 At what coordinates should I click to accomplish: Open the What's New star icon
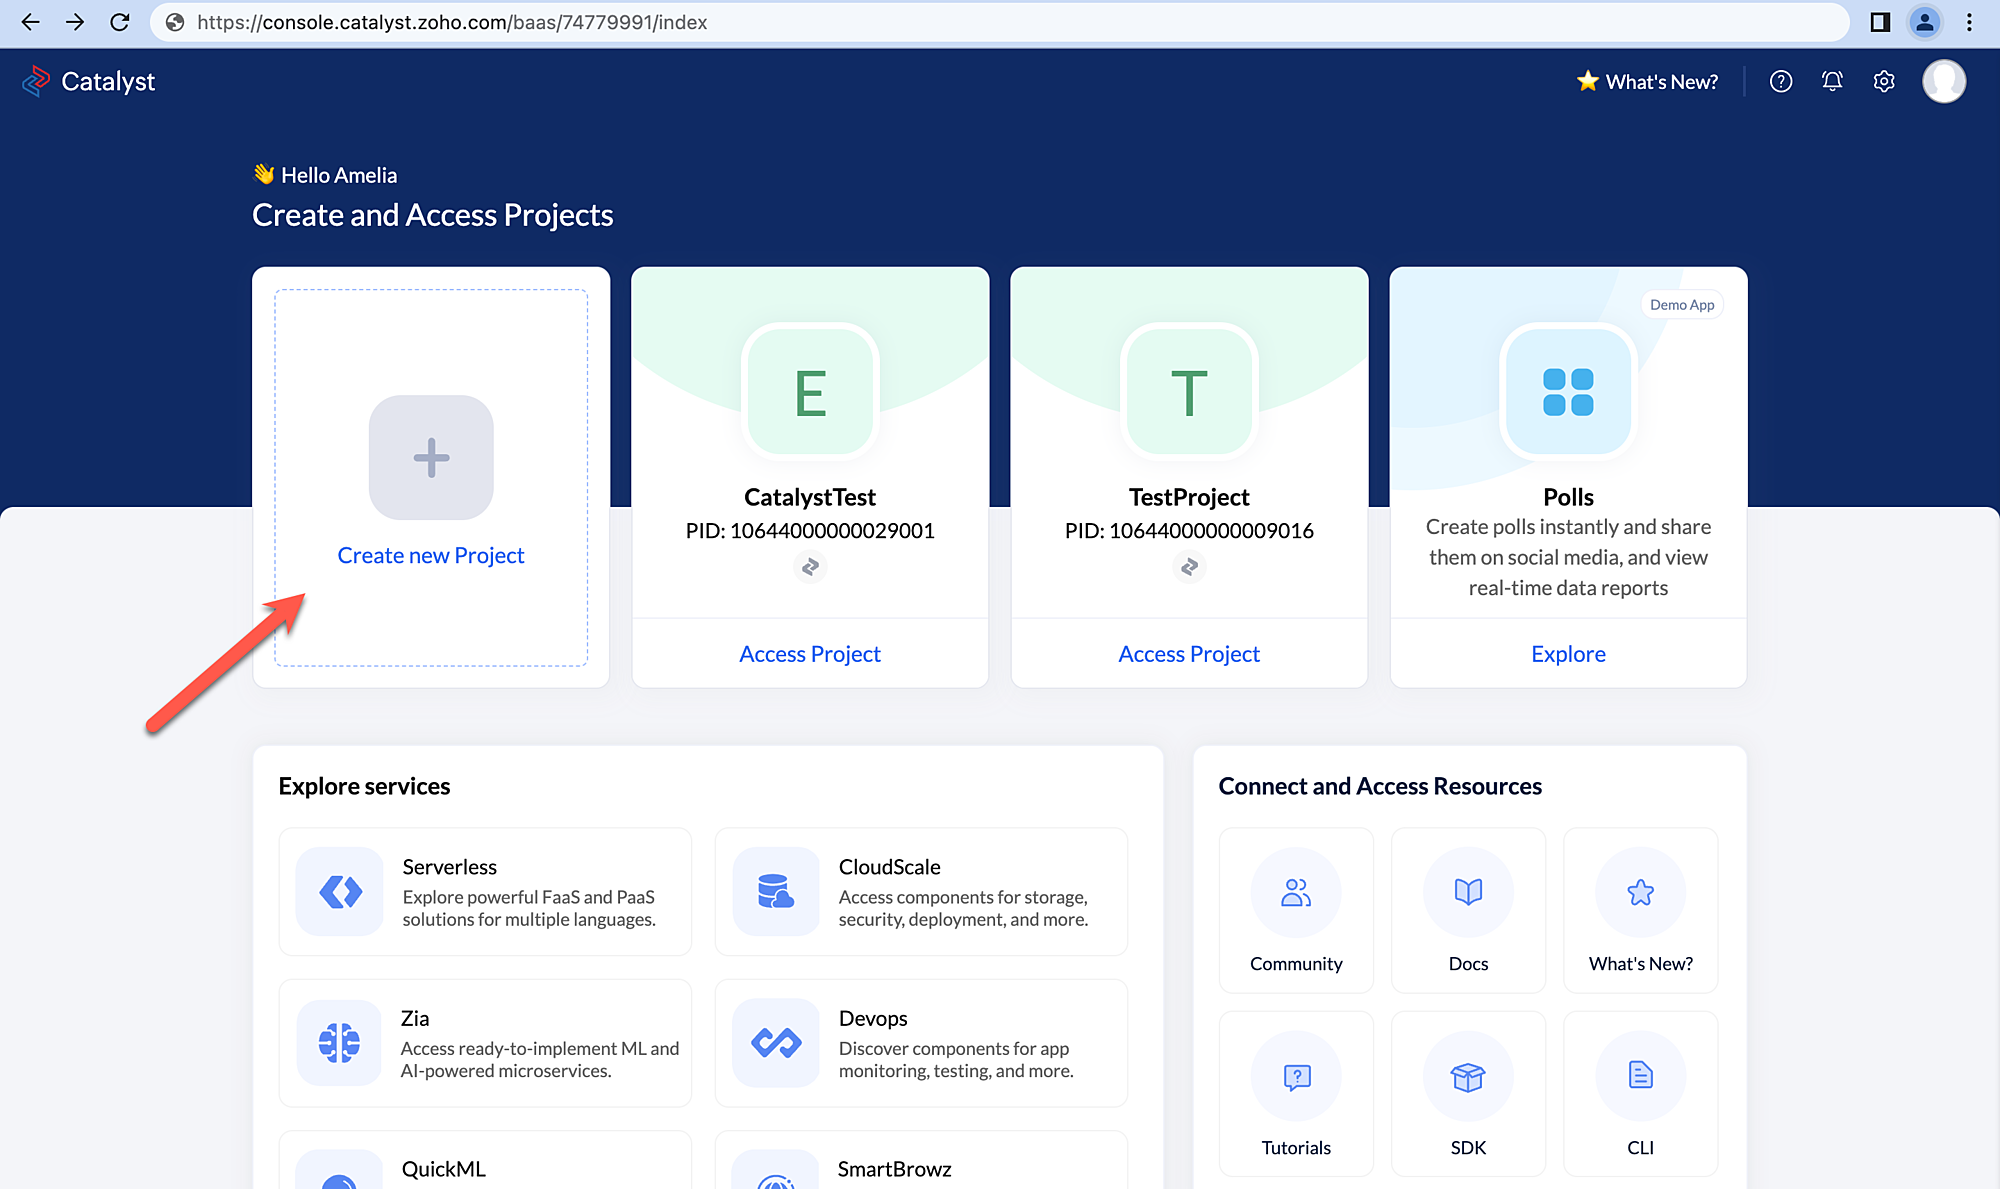(x=1582, y=82)
